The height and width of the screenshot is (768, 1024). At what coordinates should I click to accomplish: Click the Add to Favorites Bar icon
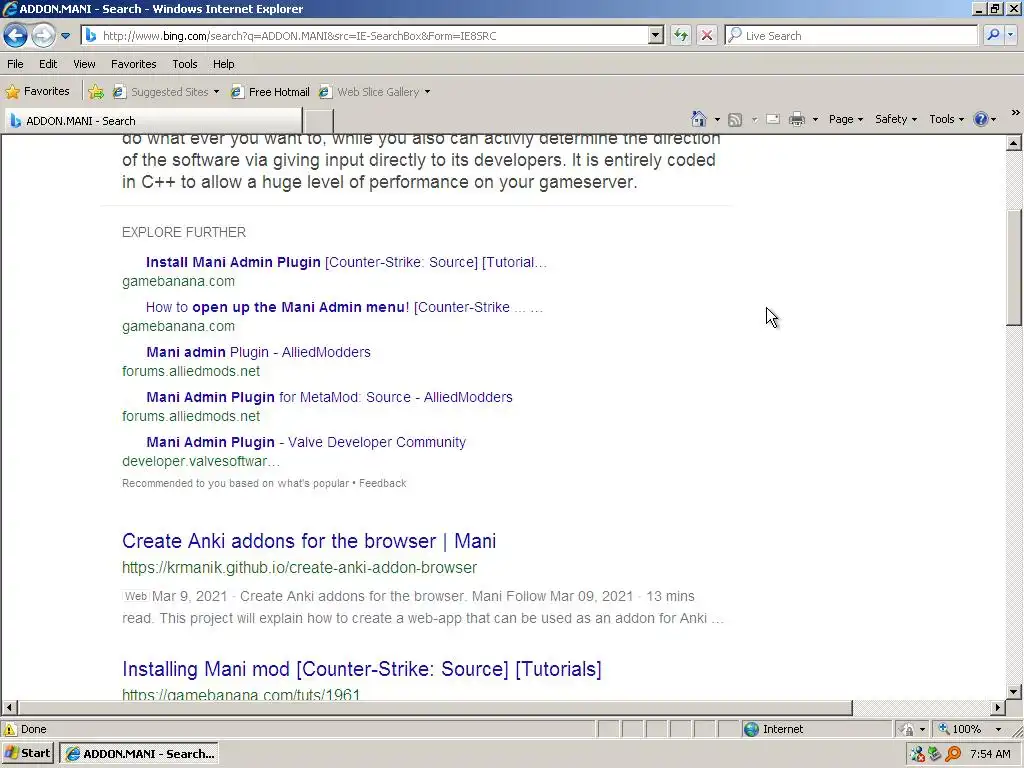tap(96, 92)
